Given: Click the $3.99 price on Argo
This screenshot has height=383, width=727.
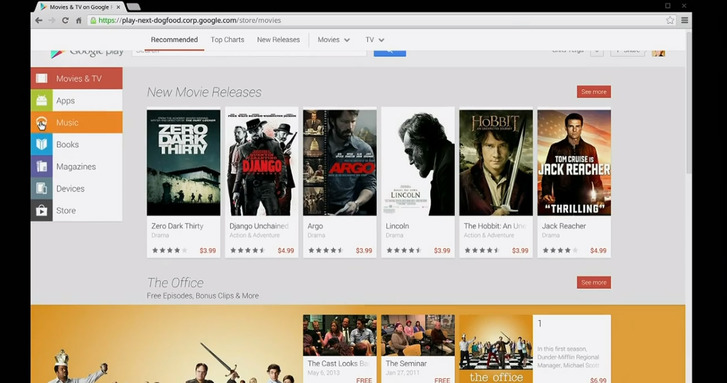Looking at the screenshot, I should click(364, 250).
